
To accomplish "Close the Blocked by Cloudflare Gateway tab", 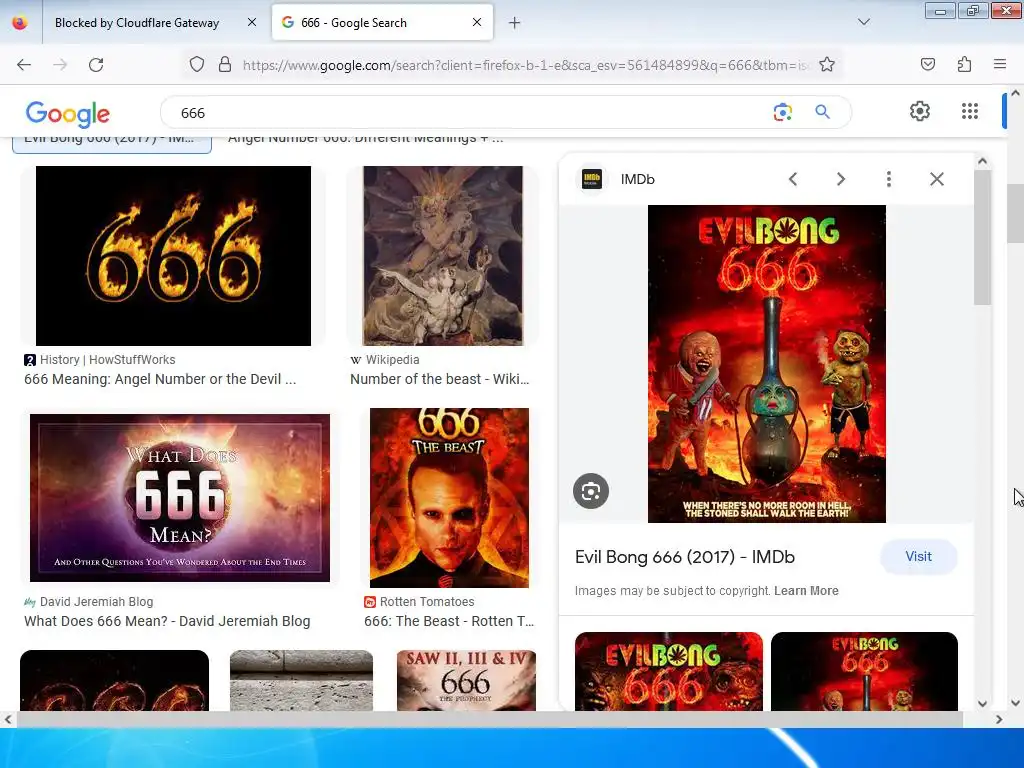I will pos(251,22).
